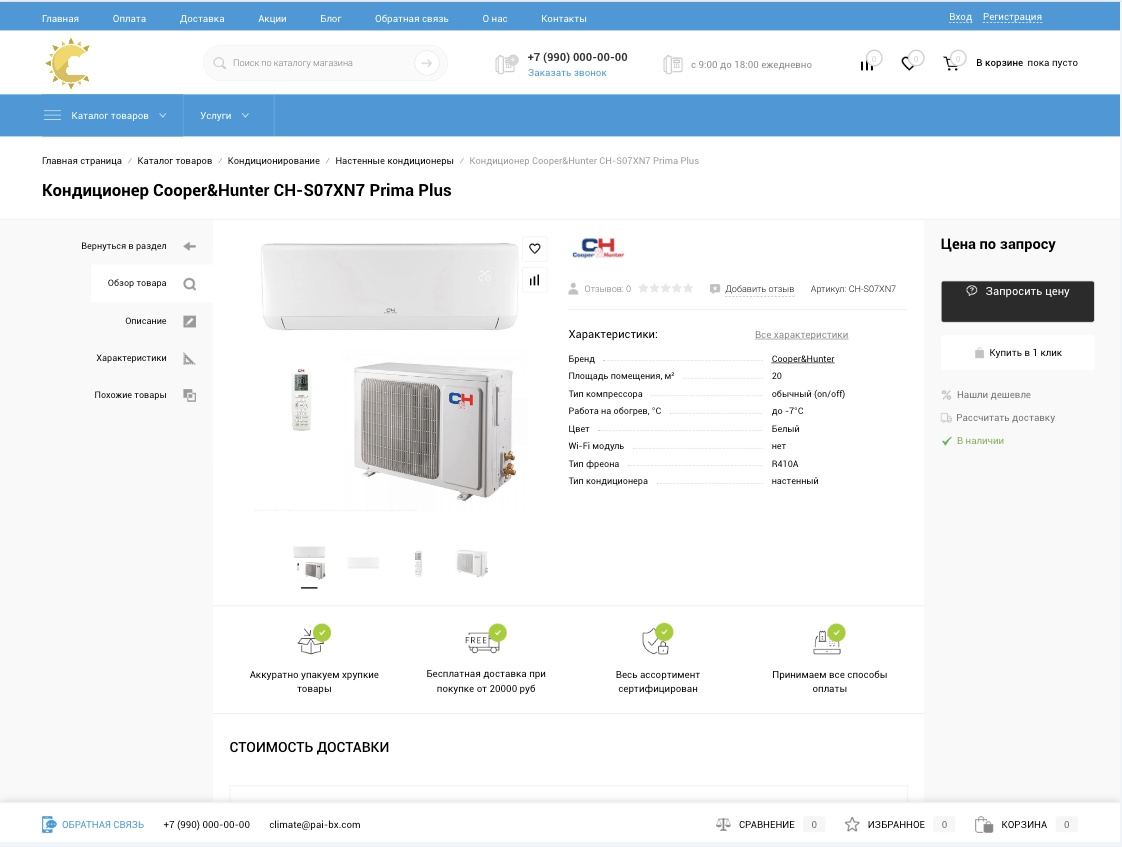Screen dimensions: 1122x847
Task: Add product to comparison with bars icon
Action: coord(535,280)
